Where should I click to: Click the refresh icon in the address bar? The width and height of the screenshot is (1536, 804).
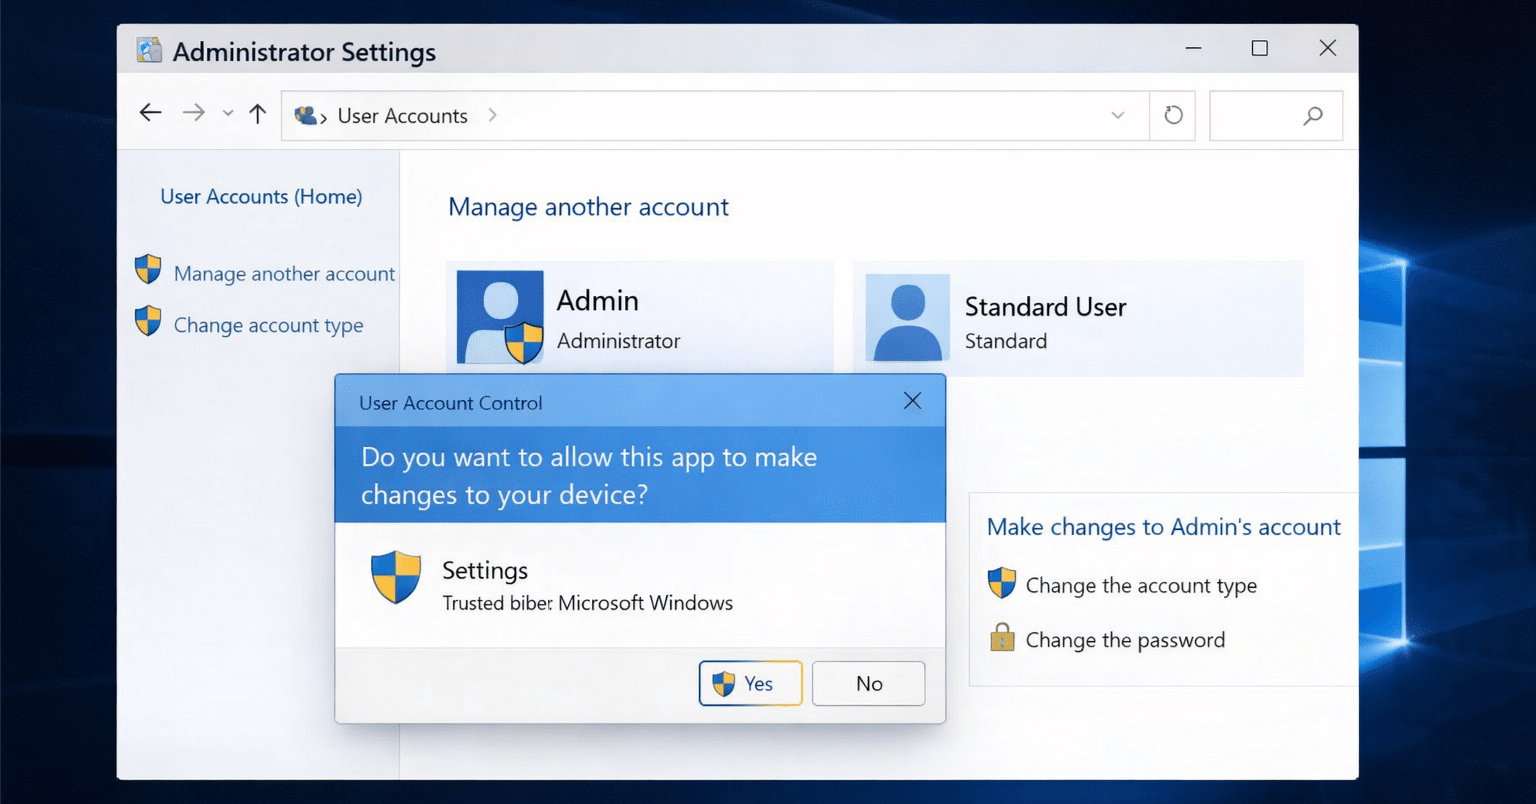[x=1172, y=115]
